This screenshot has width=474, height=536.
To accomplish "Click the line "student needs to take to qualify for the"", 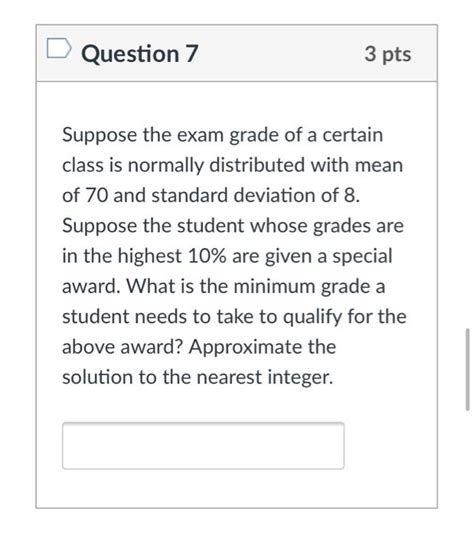I will pos(234,317).
